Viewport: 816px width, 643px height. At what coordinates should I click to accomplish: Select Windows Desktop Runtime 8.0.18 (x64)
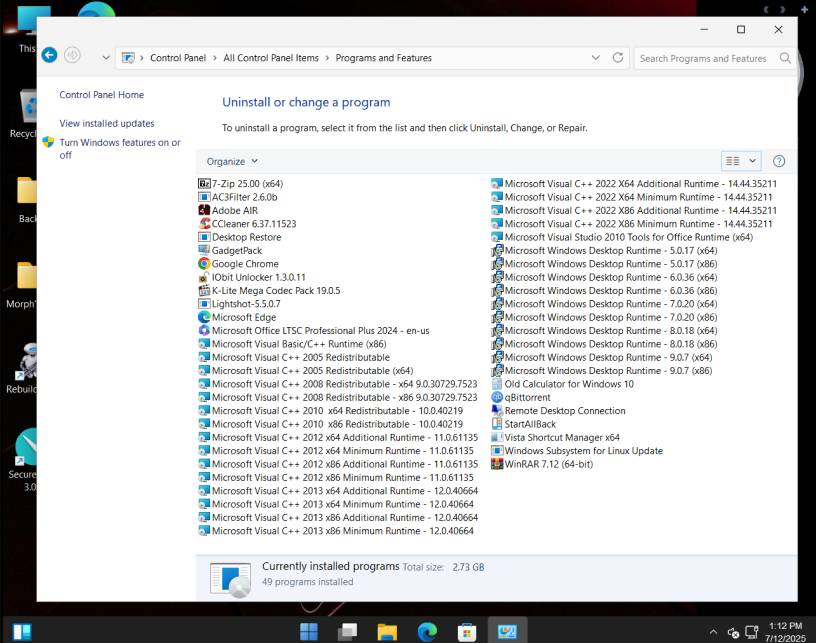tap(604, 330)
